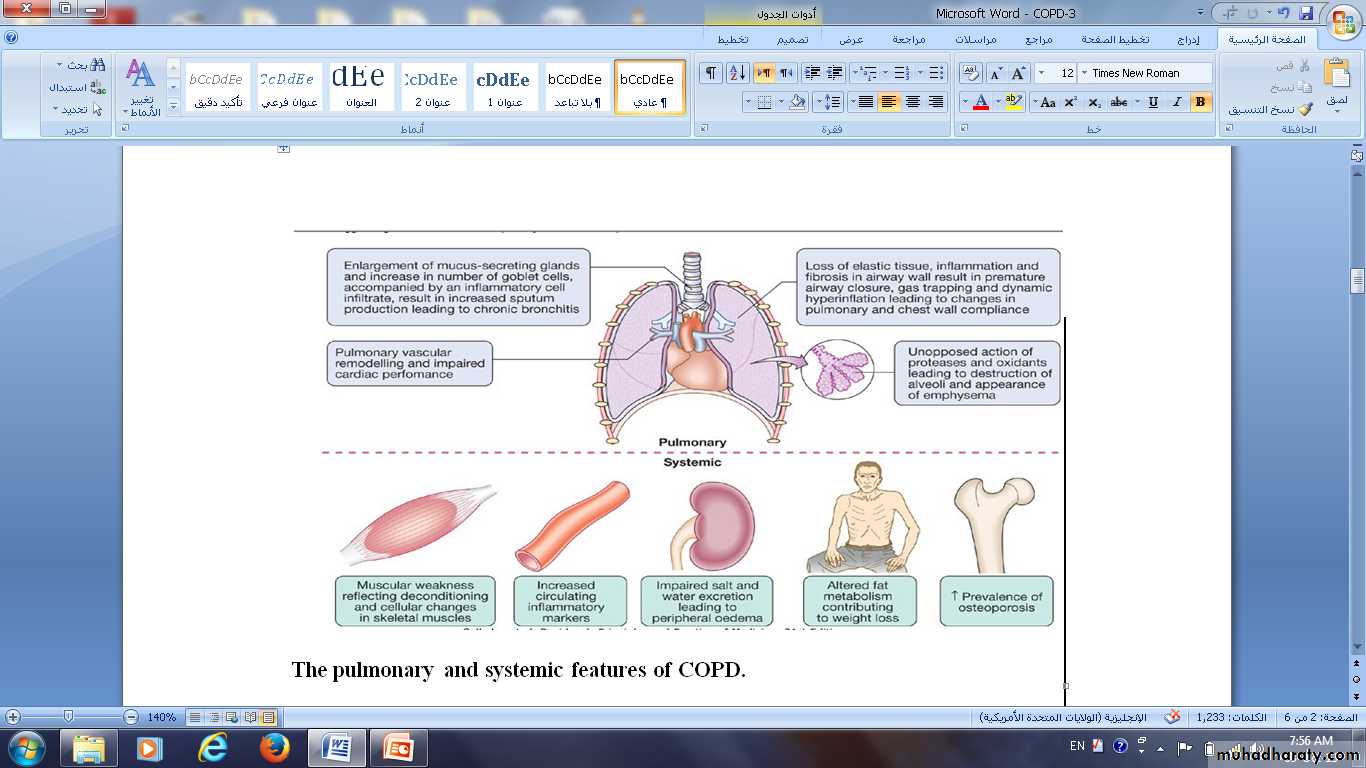1366x768 pixels.
Task: Click the Clear Formatting eraser icon
Action: pos(971,73)
